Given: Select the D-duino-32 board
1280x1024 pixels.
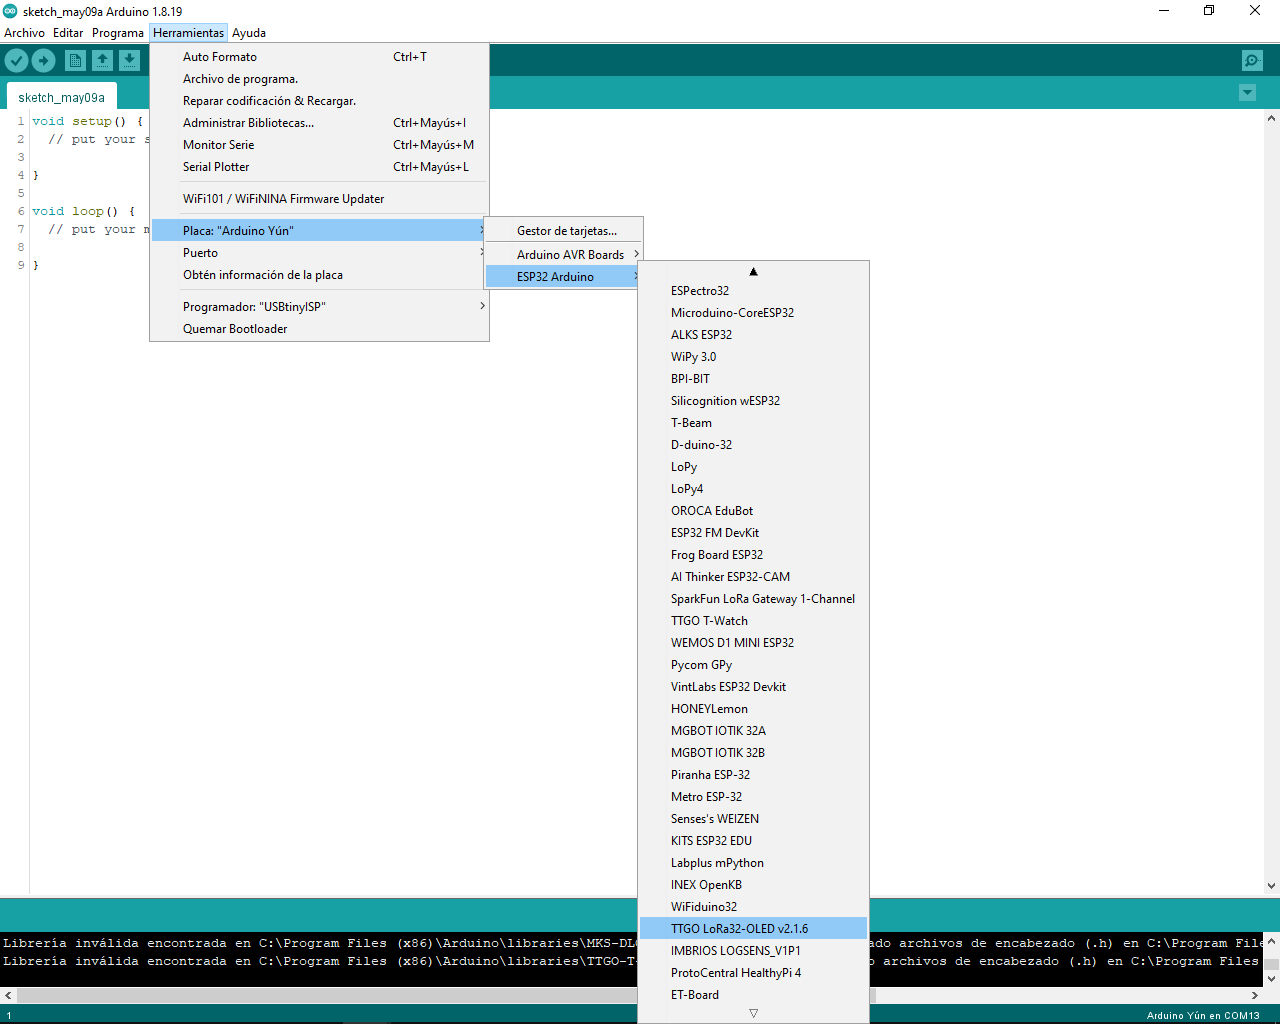Looking at the screenshot, I should point(753,445).
